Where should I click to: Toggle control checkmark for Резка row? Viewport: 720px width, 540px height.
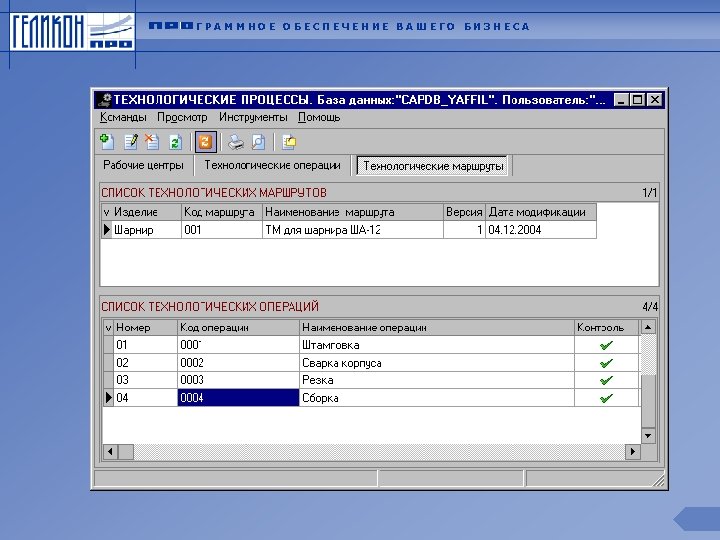coord(607,380)
